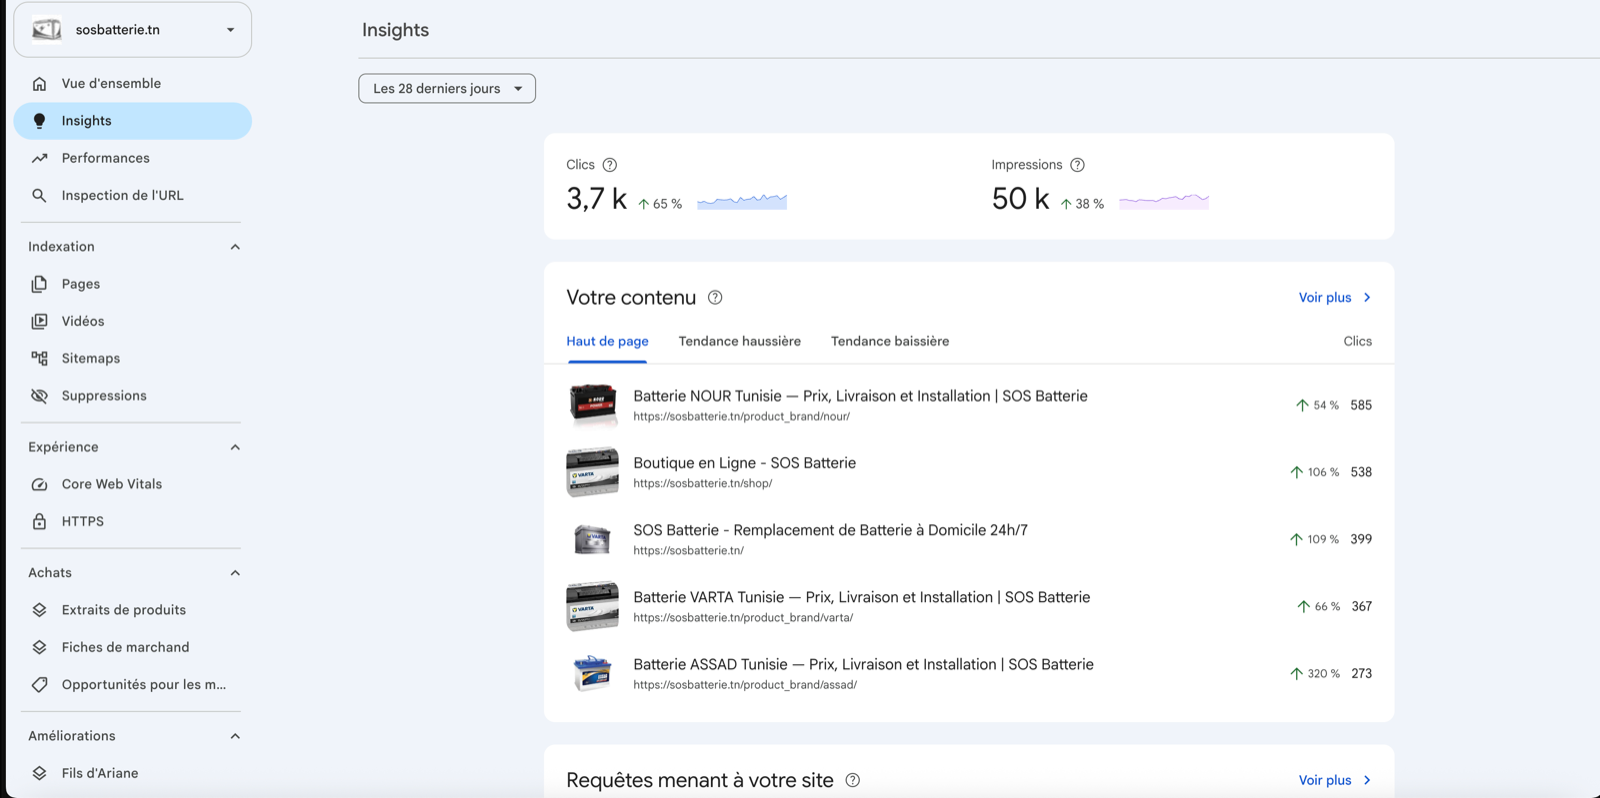Collapse the Expérience section
This screenshot has width=1600, height=798.
point(235,447)
